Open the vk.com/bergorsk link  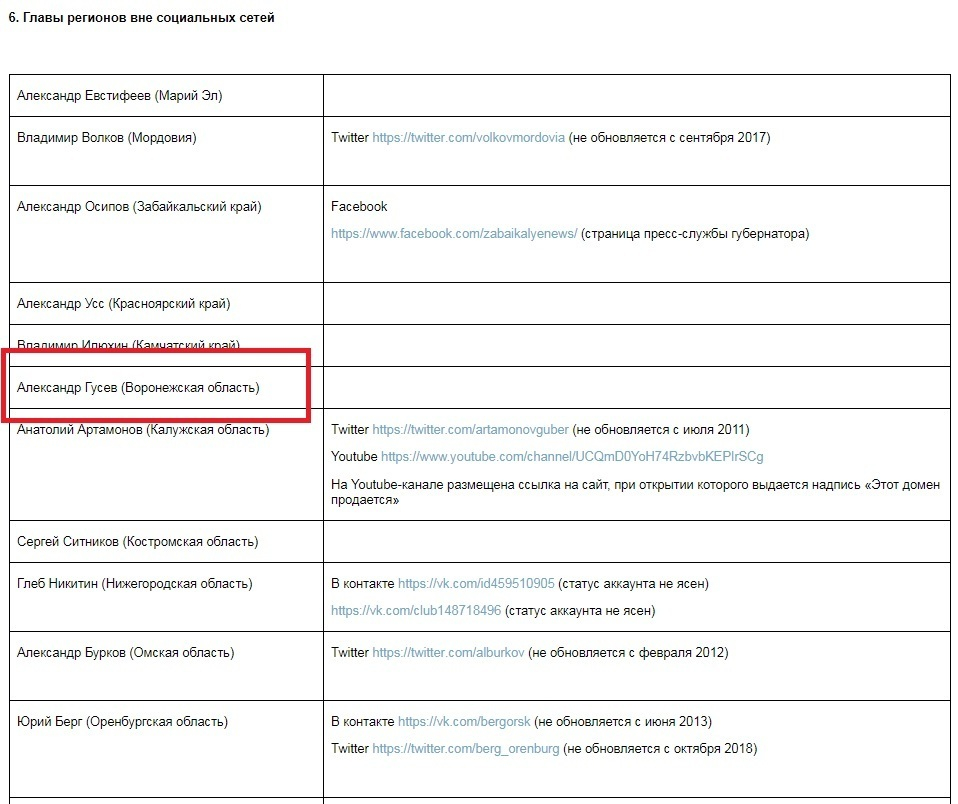[464, 722]
